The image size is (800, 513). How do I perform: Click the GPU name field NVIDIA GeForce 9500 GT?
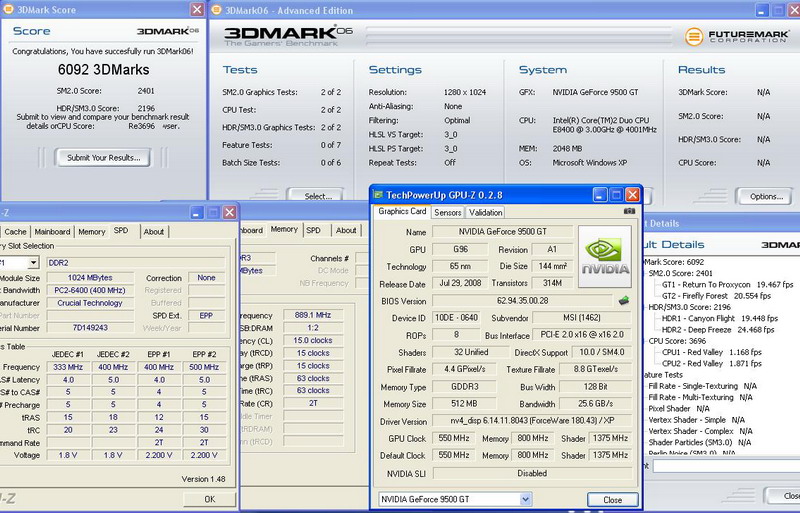point(503,232)
